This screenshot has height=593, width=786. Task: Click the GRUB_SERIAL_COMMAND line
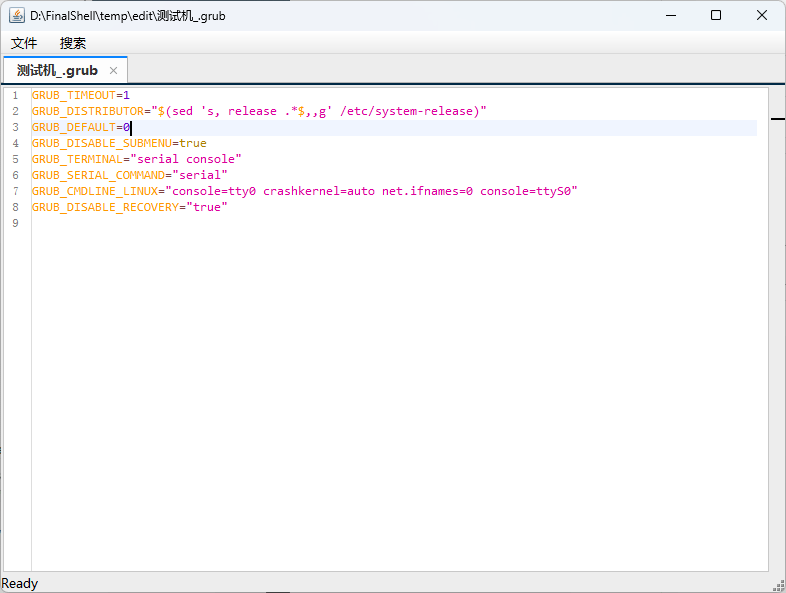(129, 175)
